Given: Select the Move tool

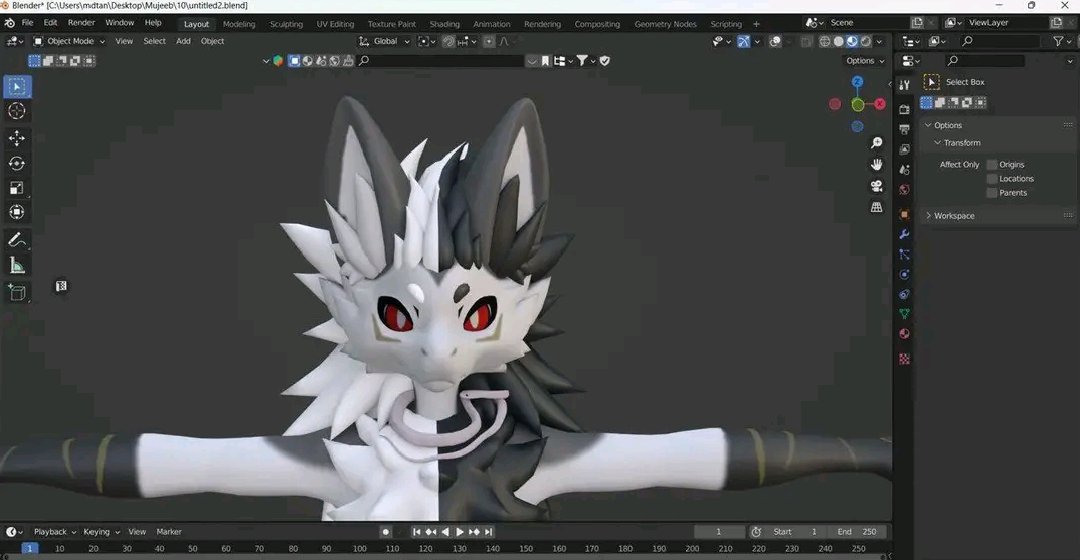Looking at the screenshot, I should tap(17, 138).
